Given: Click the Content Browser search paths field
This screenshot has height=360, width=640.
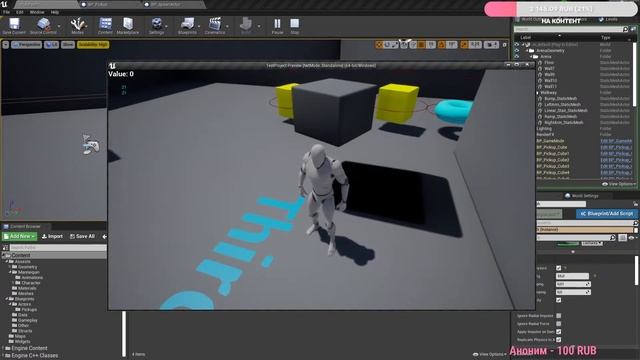Looking at the screenshot, I should [58, 247].
